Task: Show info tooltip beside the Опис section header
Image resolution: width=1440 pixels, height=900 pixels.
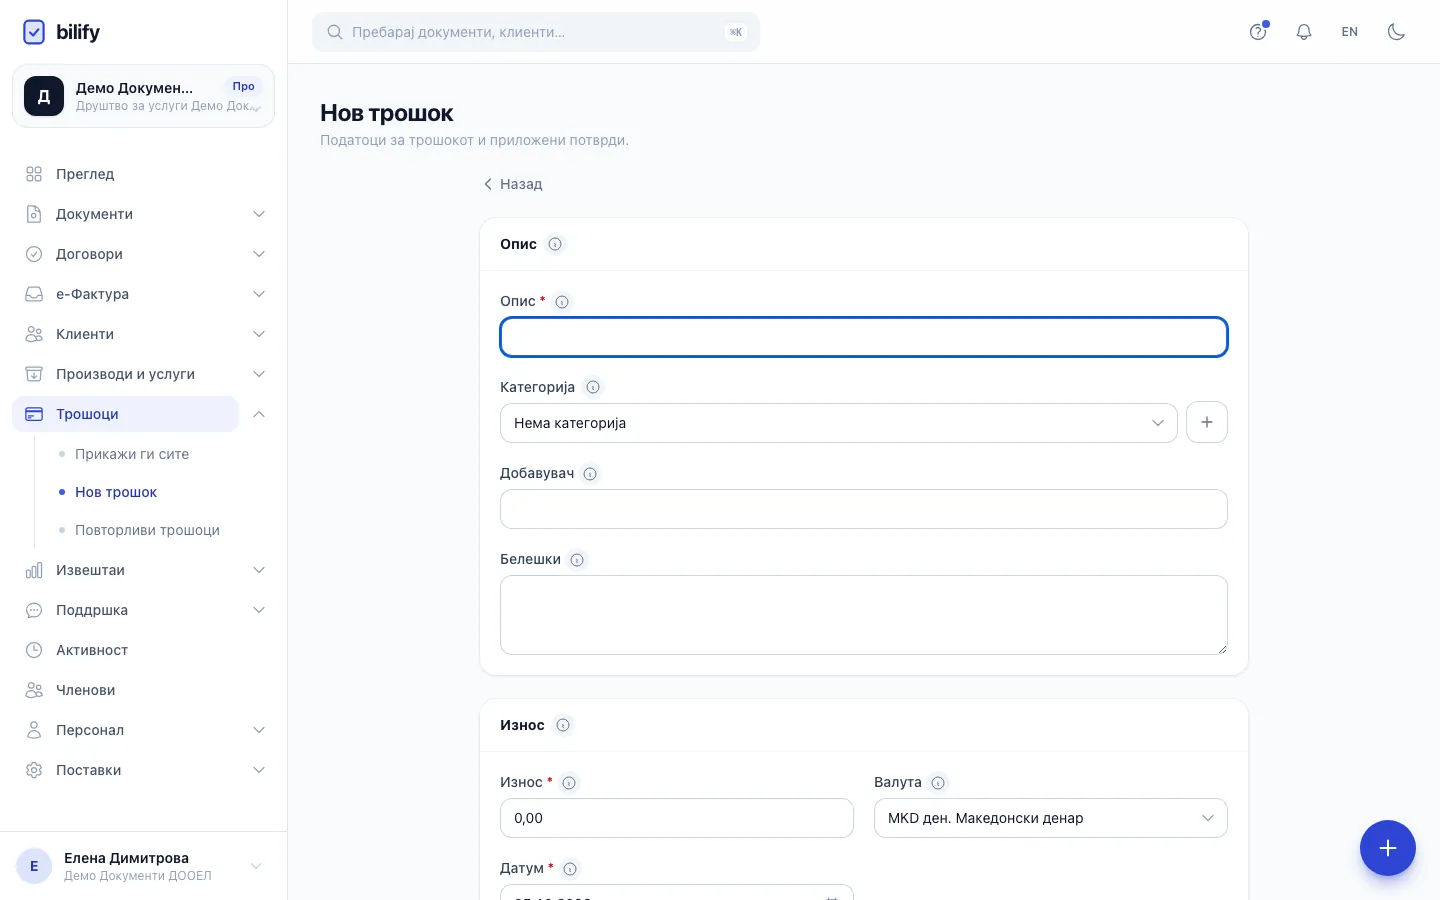Action: pos(555,244)
